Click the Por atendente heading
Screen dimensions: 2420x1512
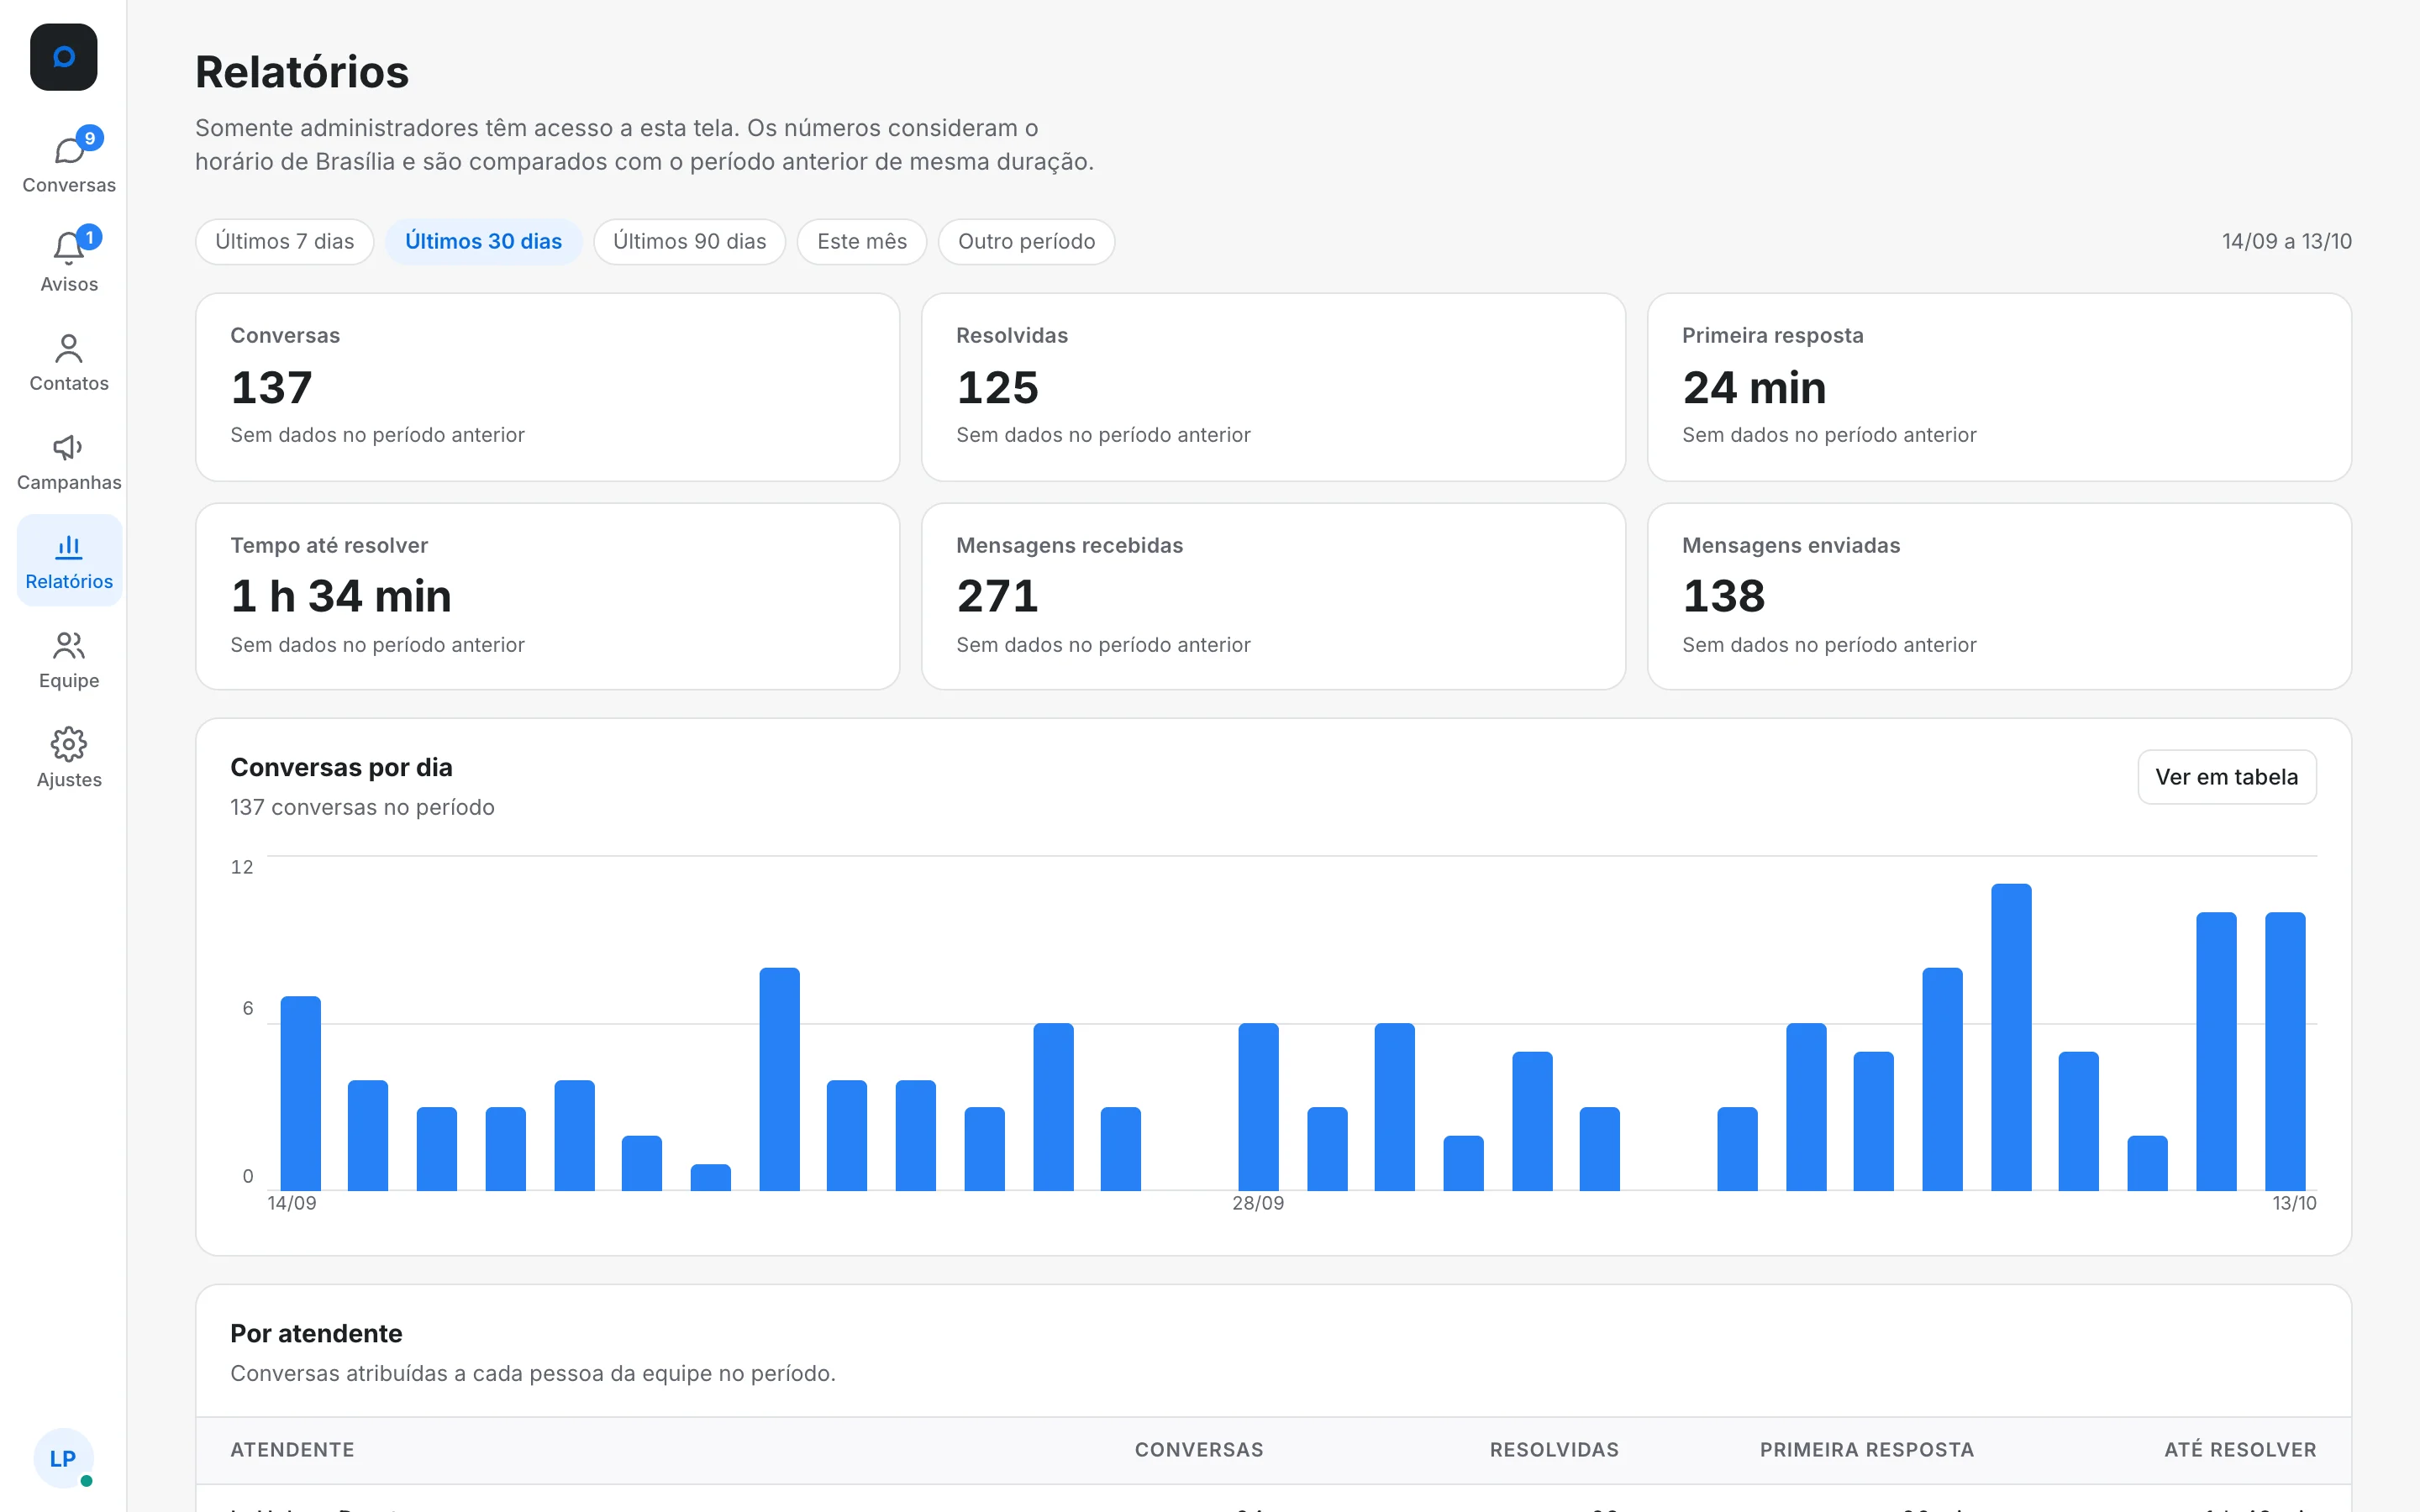[x=316, y=1333]
